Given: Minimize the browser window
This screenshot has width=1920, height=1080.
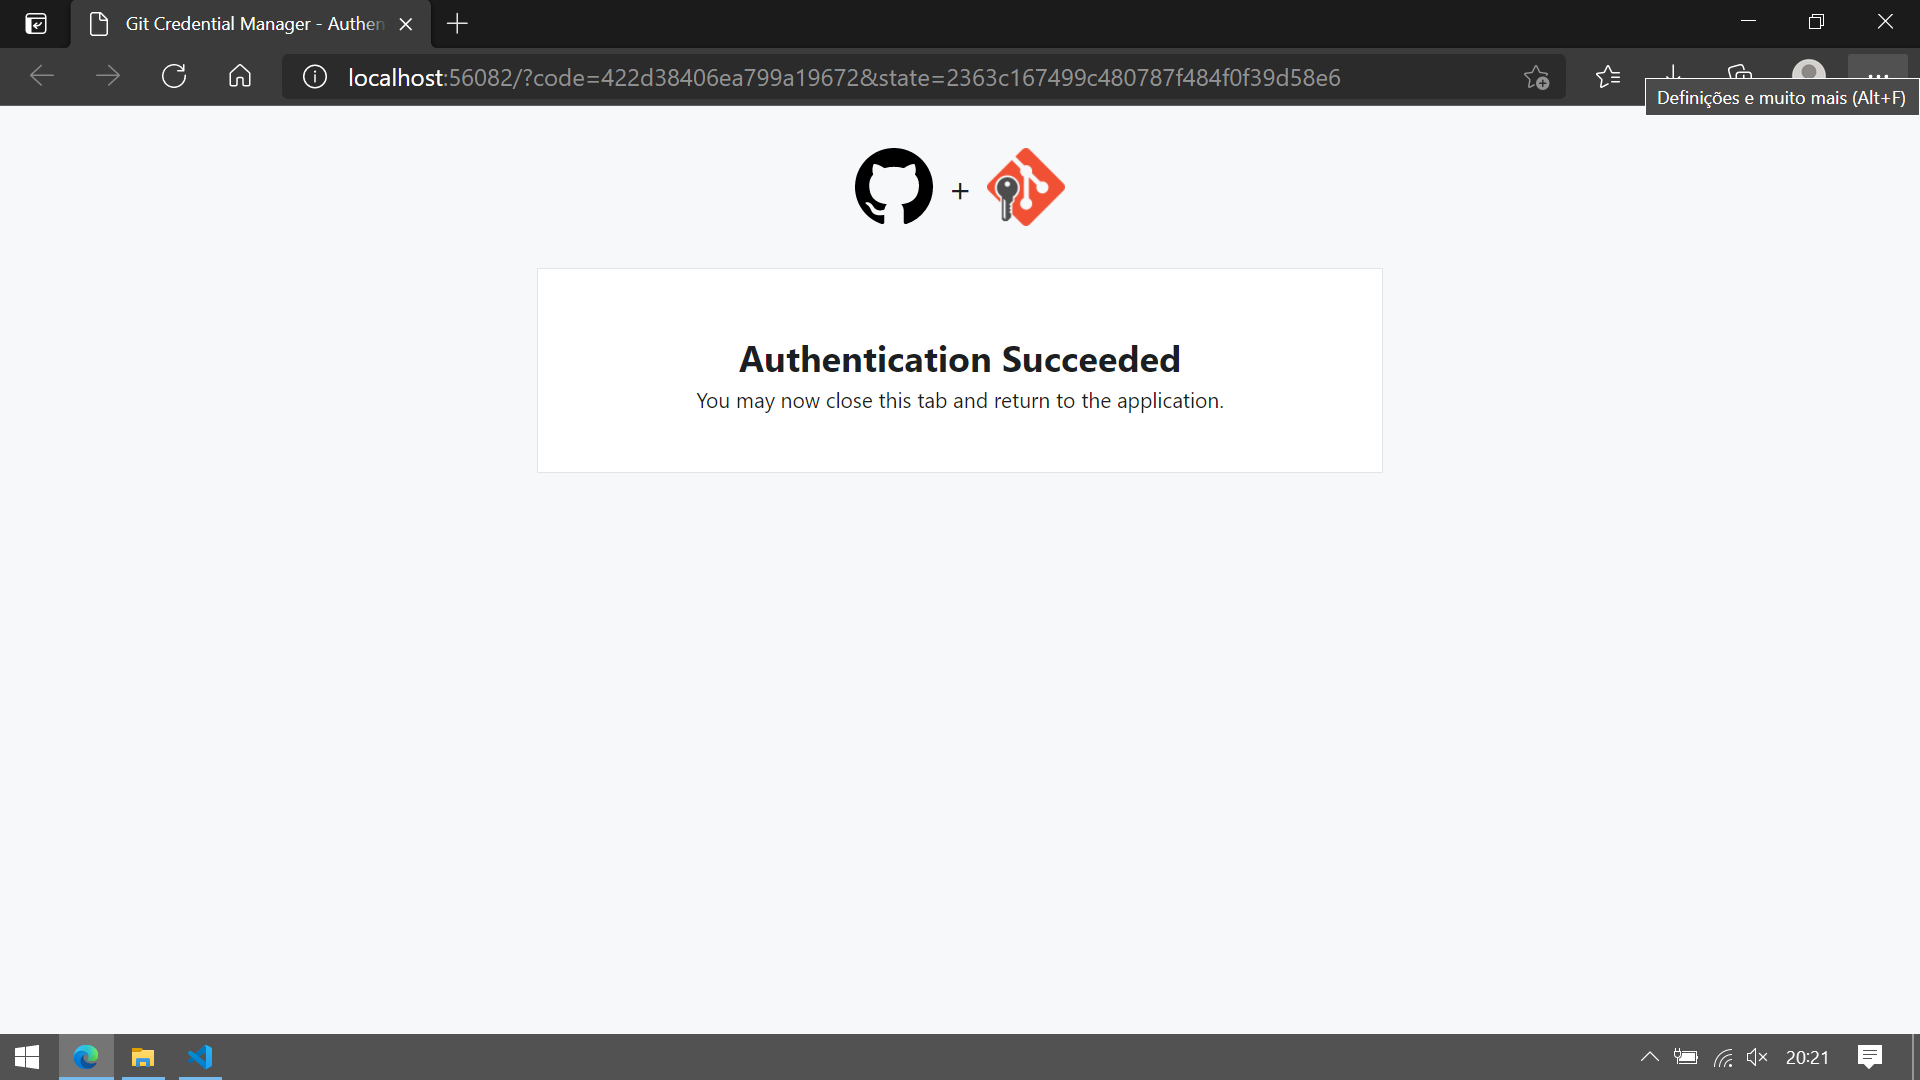Looking at the screenshot, I should tap(1748, 22).
